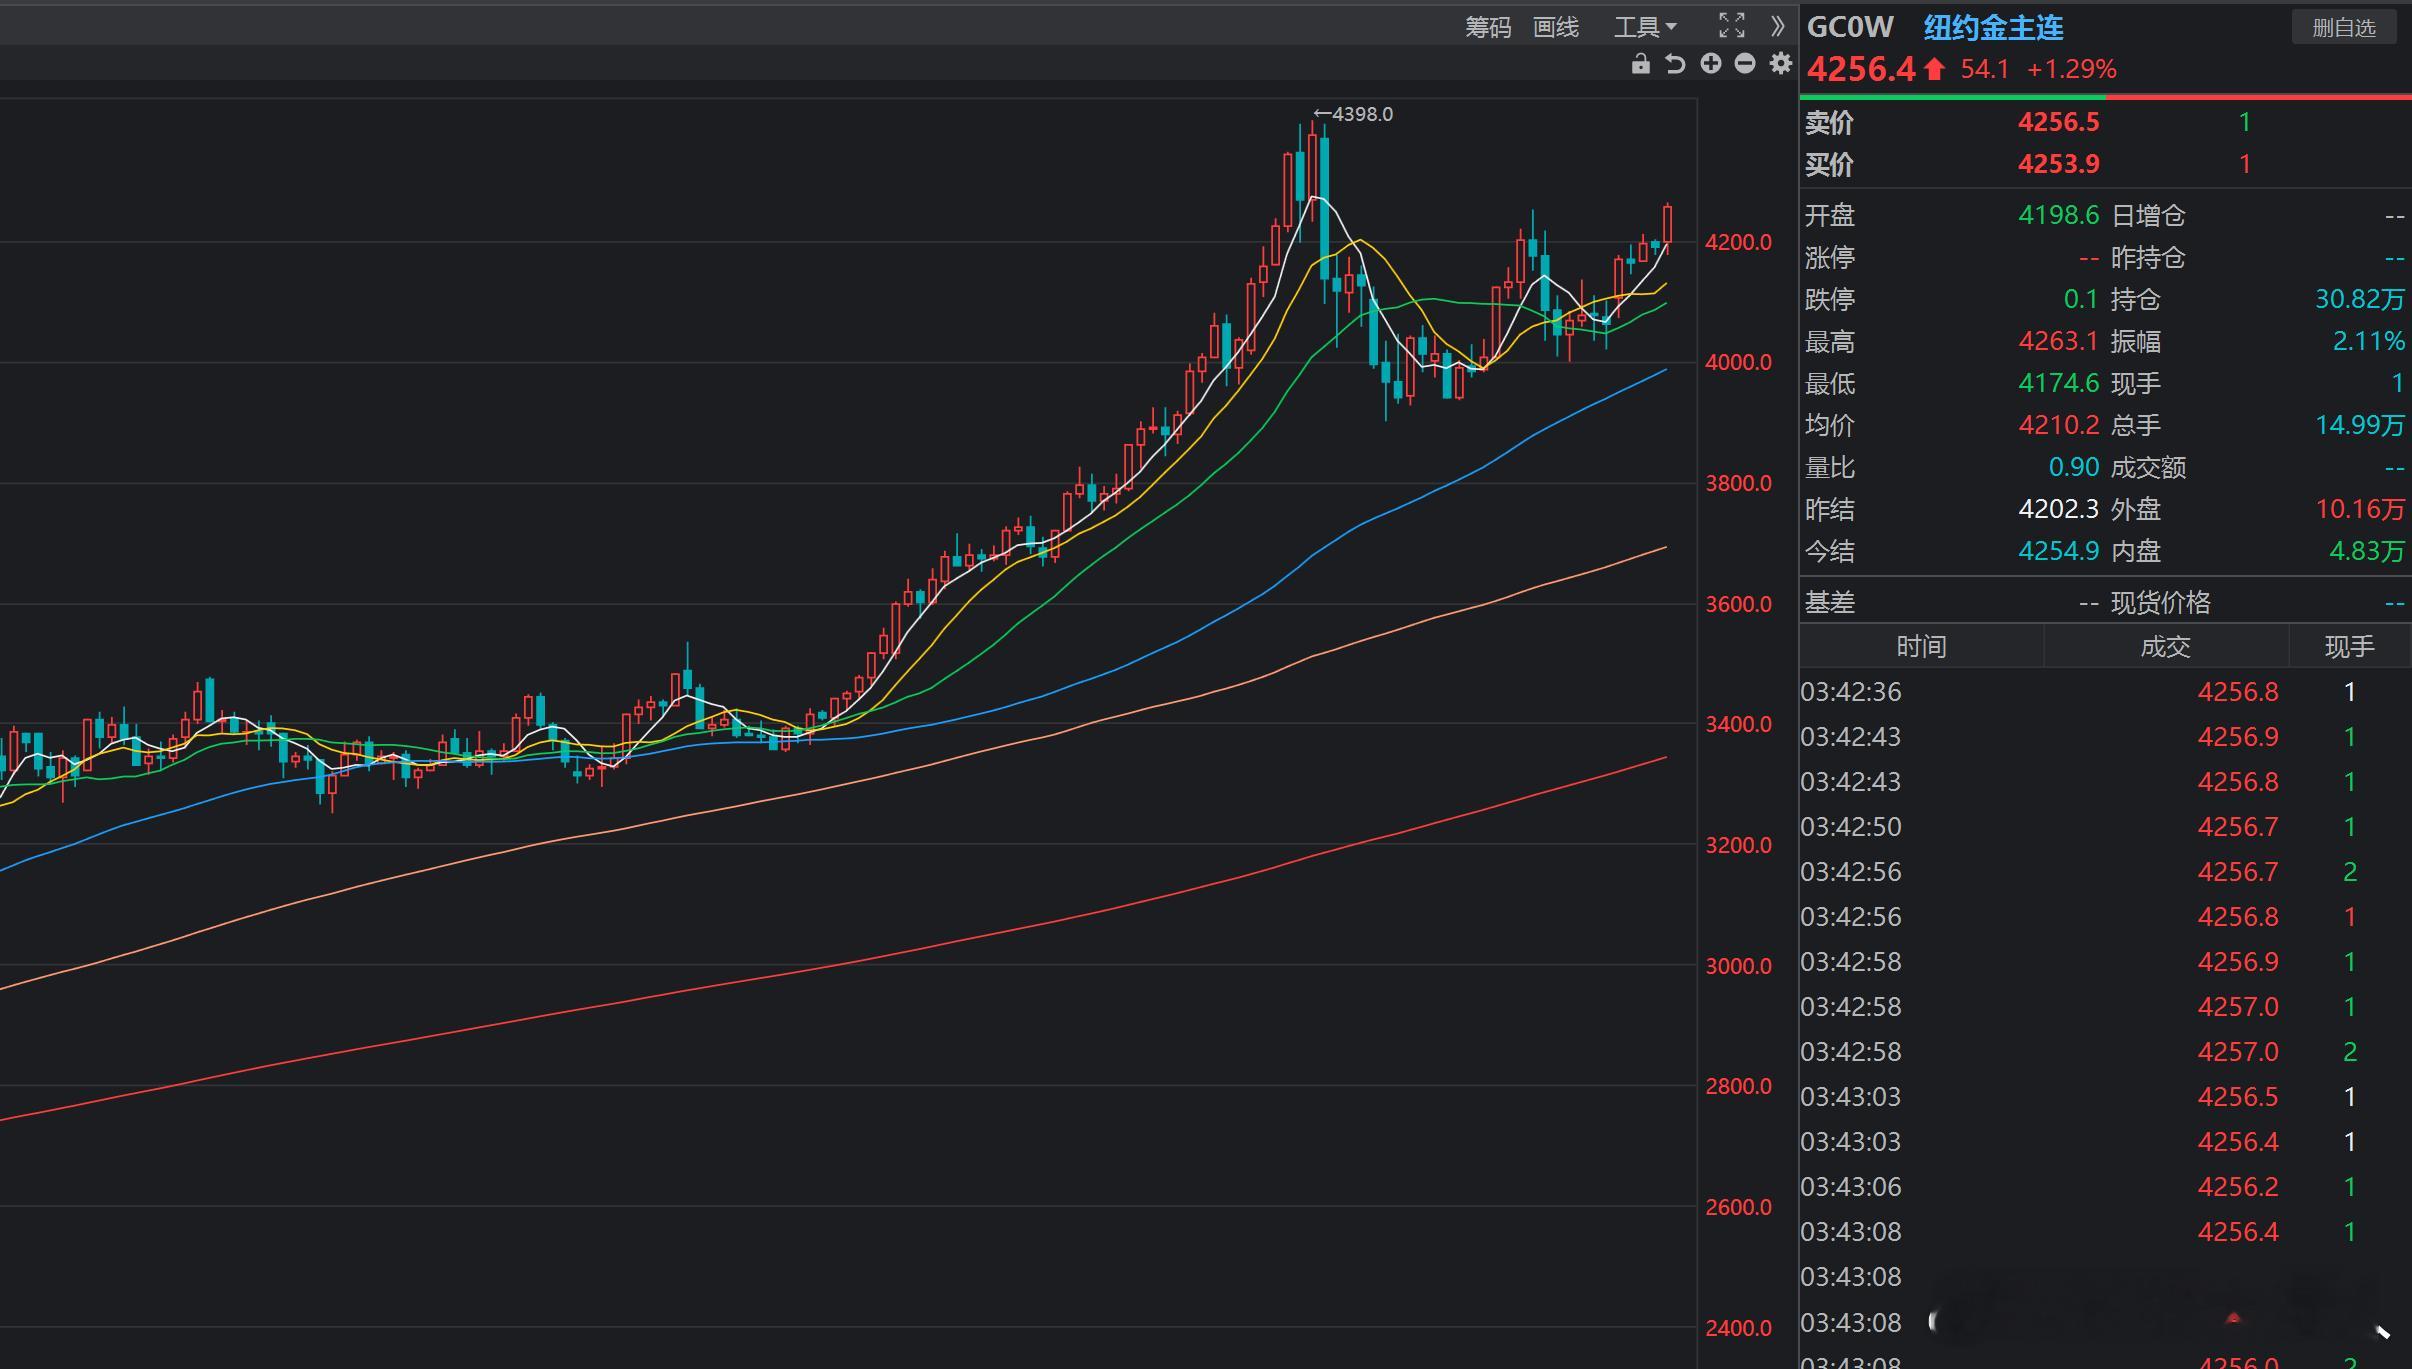The width and height of the screenshot is (2412, 1369).
Task: Toggle the chart lock icon
Action: pos(1640,64)
